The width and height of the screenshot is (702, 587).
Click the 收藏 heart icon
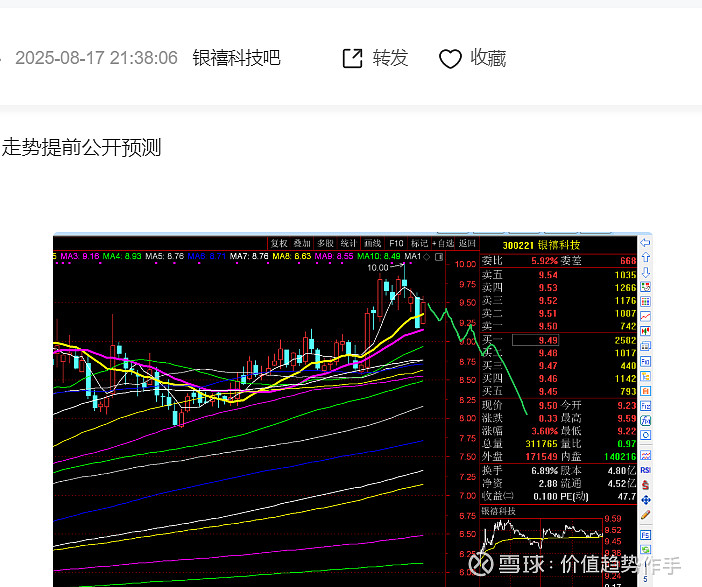coord(450,59)
